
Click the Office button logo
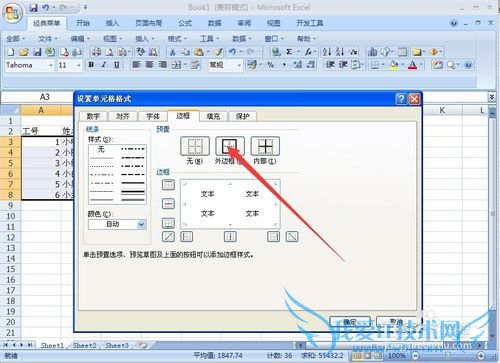point(13,13)
